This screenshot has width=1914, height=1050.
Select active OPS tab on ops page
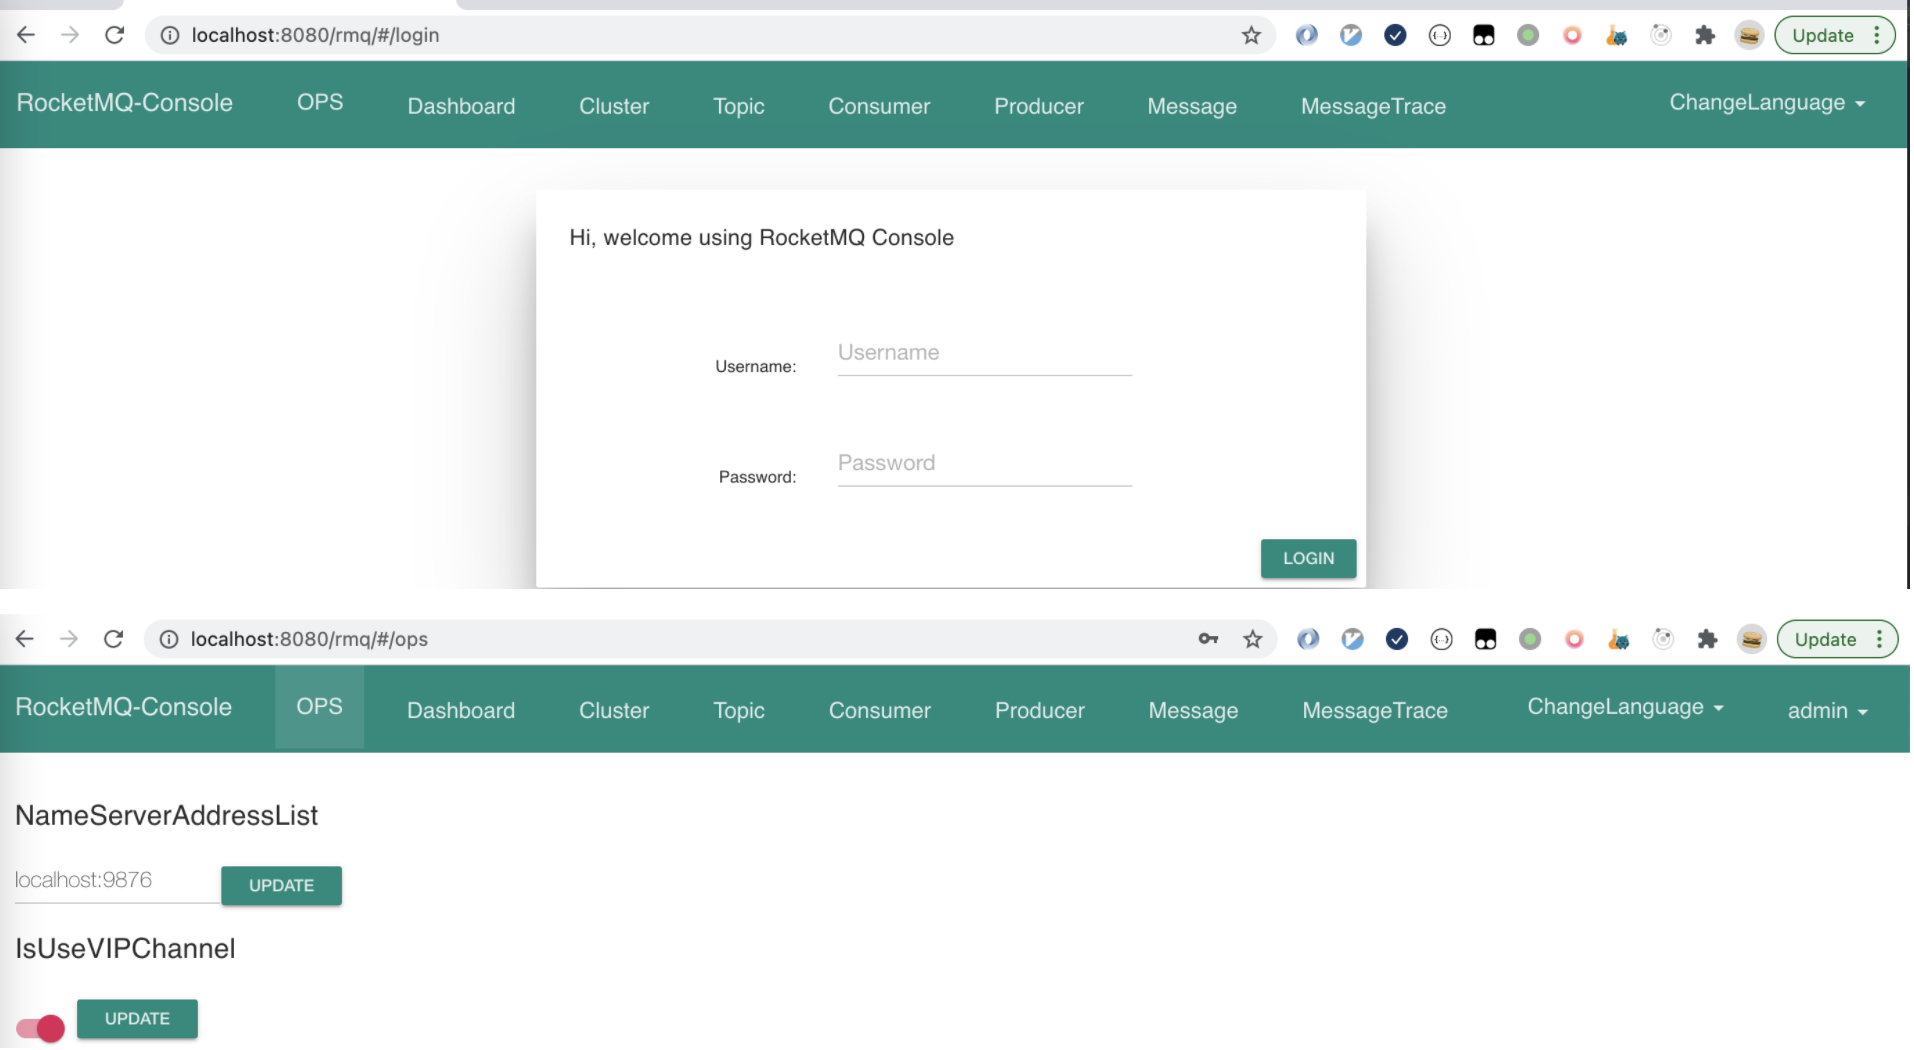coord(320,707)
